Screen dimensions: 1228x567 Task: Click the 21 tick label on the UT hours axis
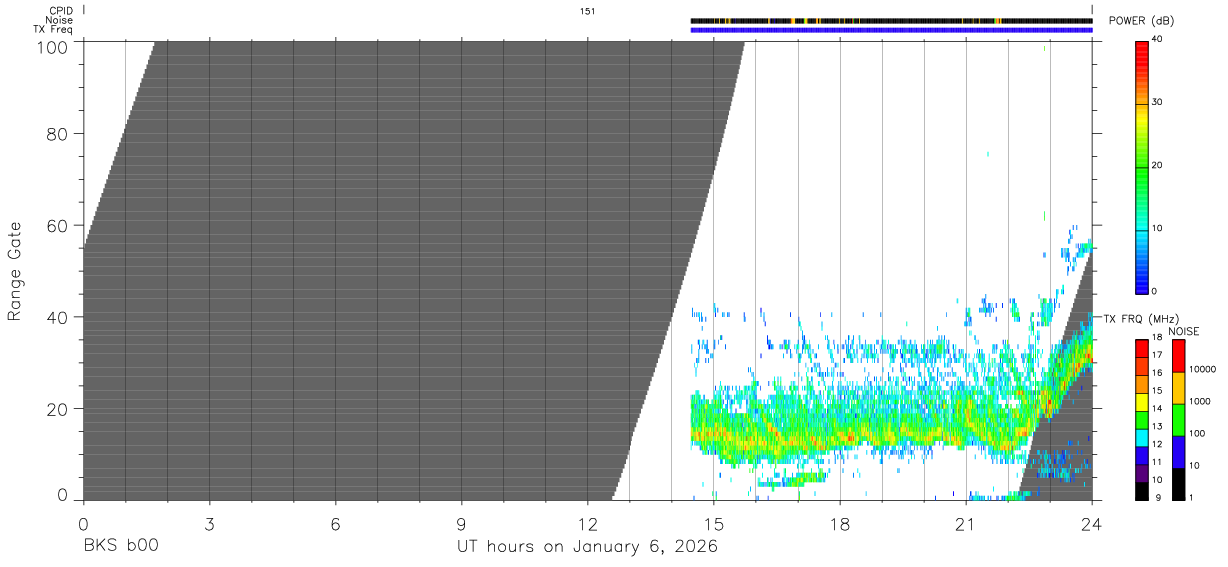(966, 525)
